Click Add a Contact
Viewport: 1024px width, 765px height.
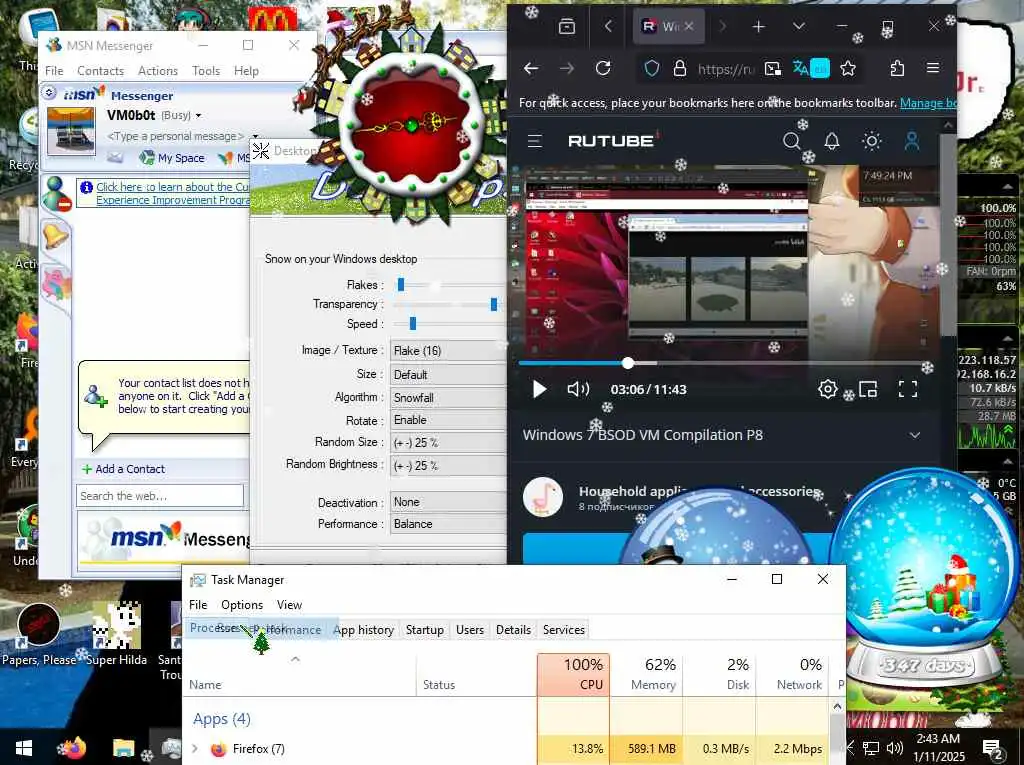123,469
